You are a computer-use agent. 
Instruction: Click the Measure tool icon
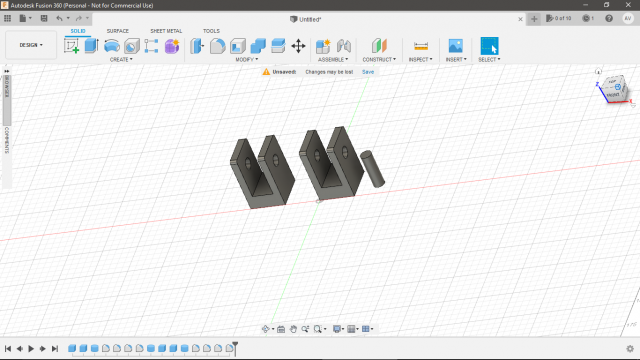point(421,46)
